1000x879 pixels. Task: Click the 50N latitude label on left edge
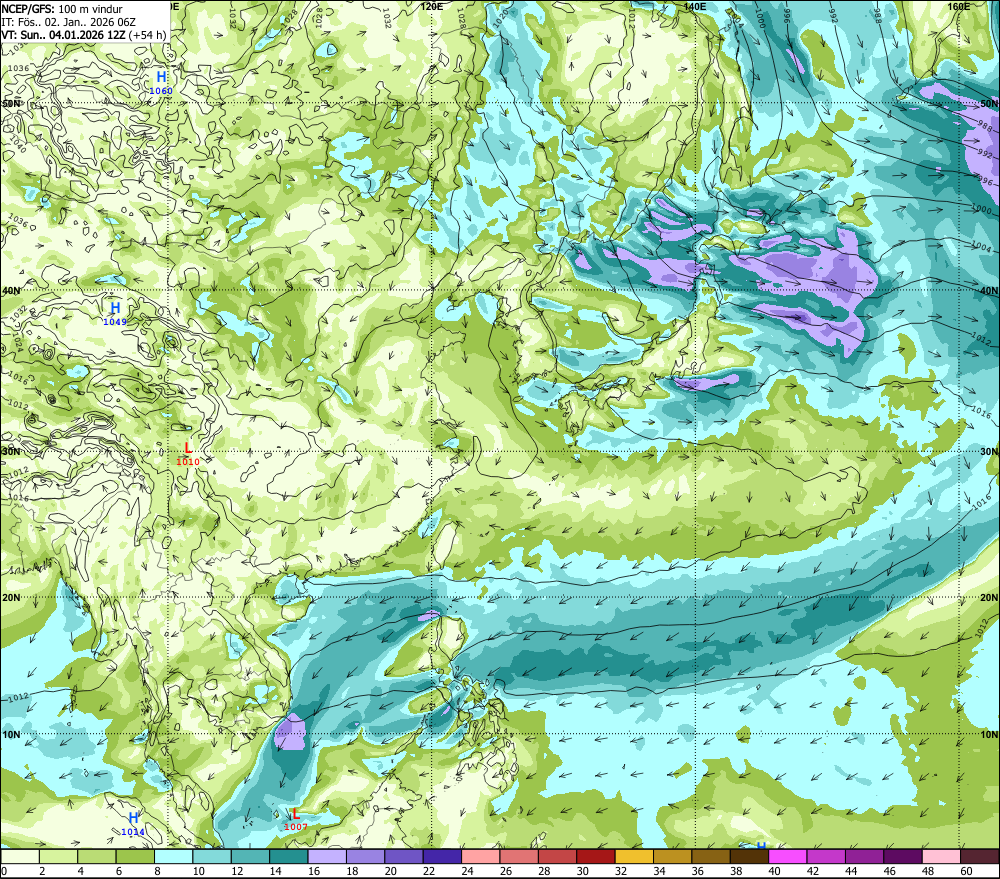coord(10,103)
